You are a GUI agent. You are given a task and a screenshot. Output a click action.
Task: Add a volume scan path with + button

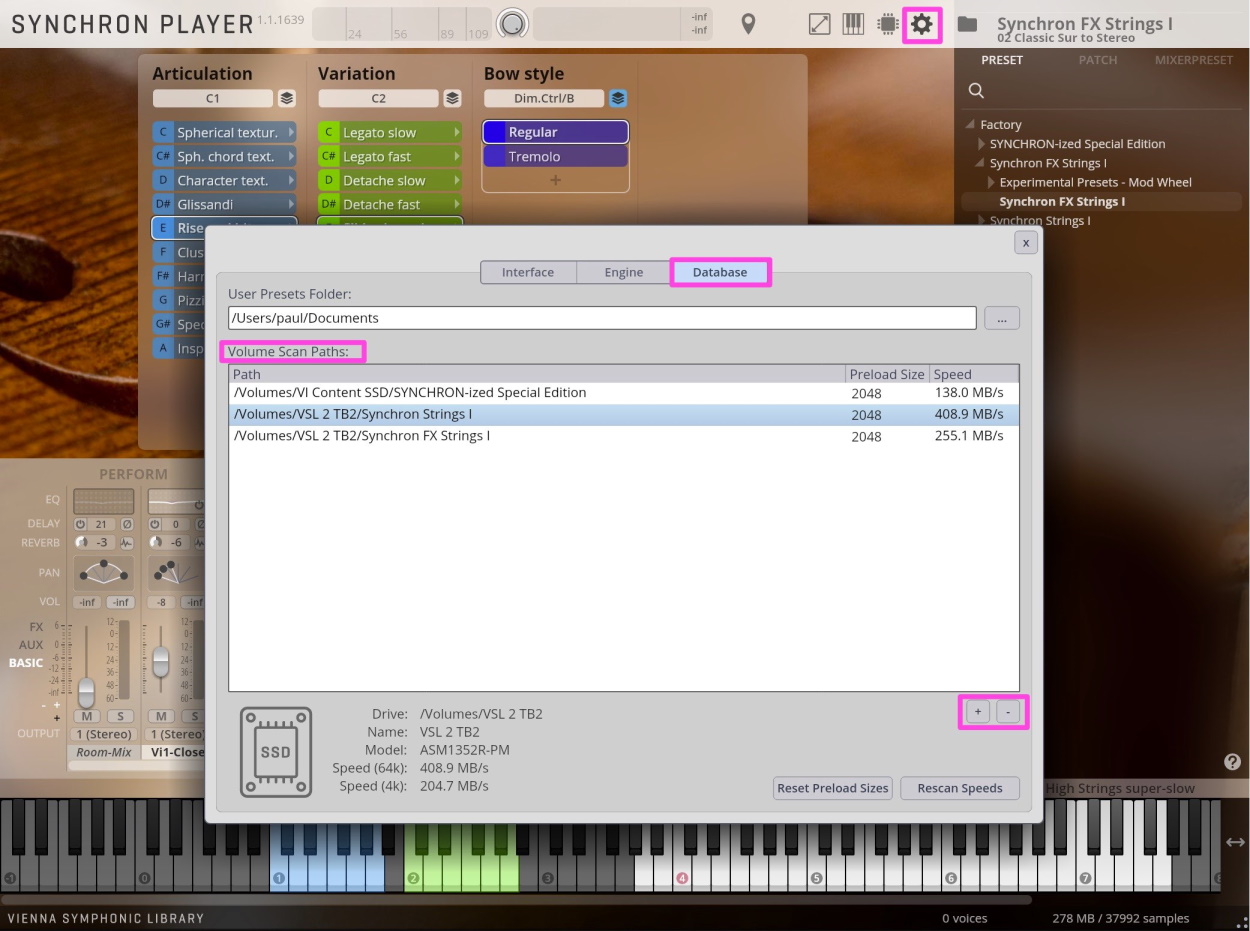coord(977,711)
